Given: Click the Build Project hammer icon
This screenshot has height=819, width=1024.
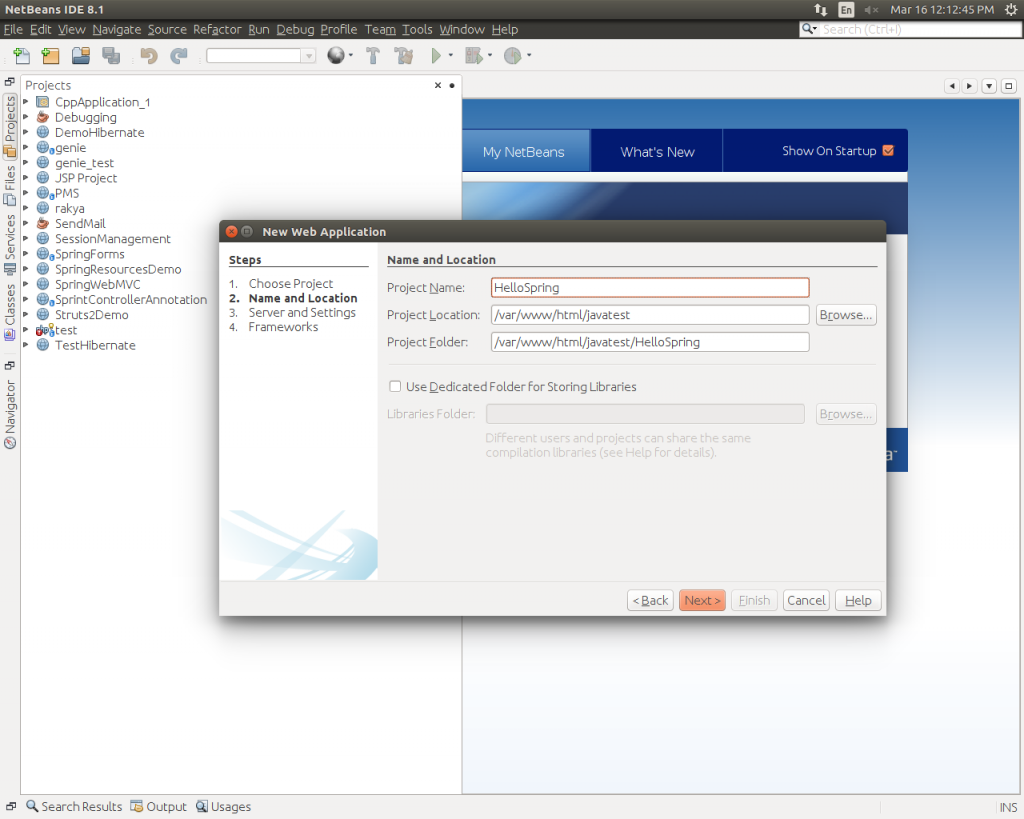Looking at the screenshot, I should point(373,56).
